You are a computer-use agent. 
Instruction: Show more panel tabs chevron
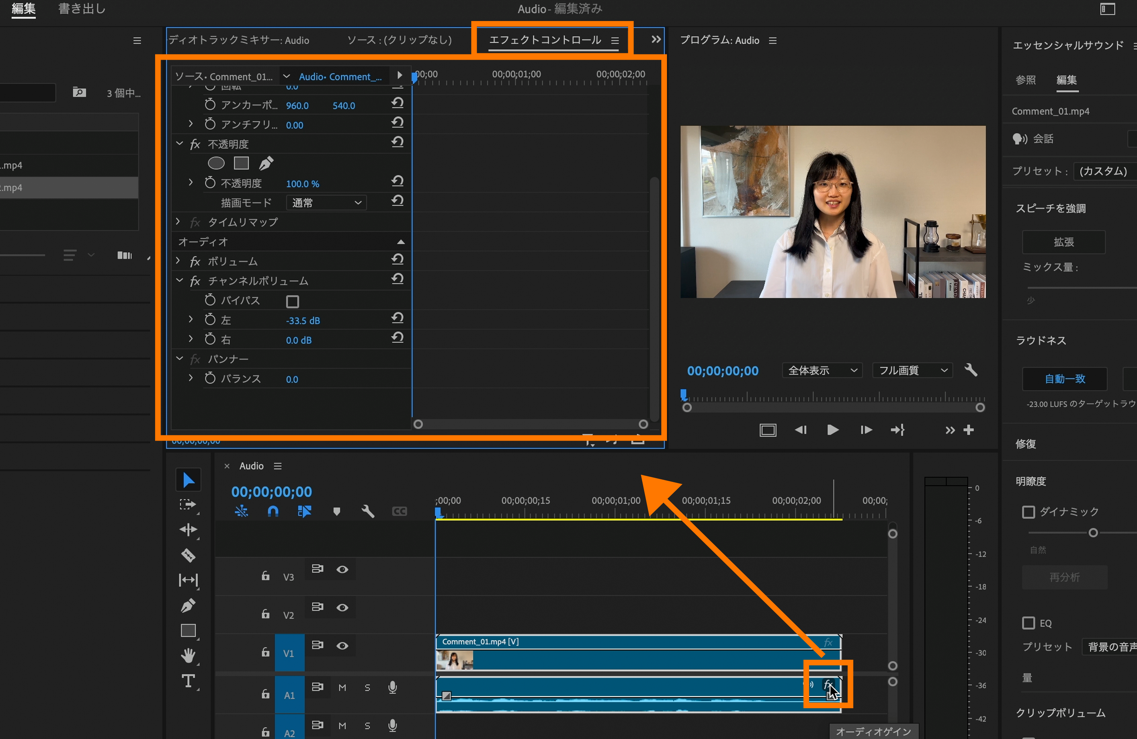click(x=656, y=40)
